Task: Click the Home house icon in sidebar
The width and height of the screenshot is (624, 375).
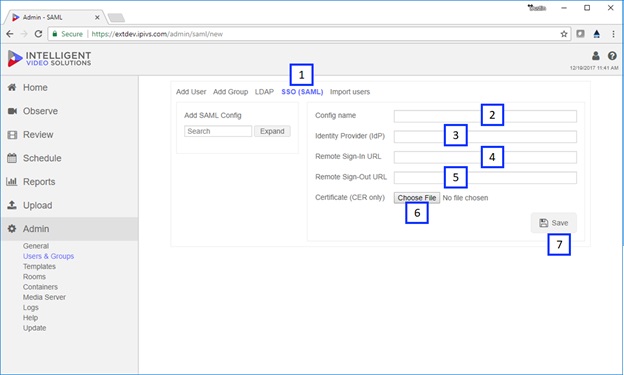Action: pos(12,87)
